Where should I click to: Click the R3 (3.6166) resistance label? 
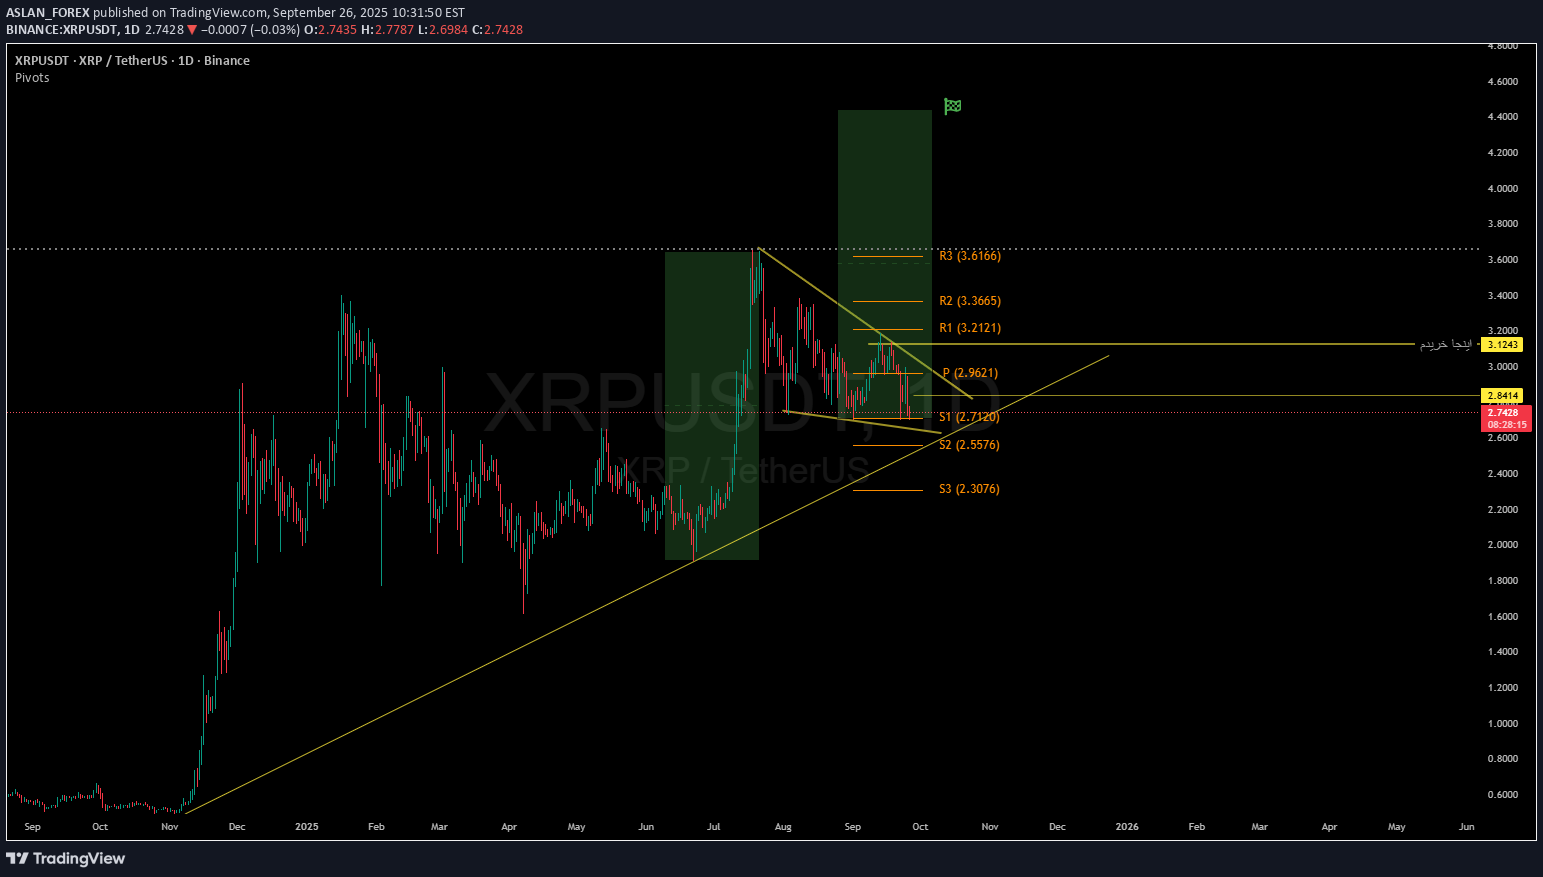tap(968, 256)
